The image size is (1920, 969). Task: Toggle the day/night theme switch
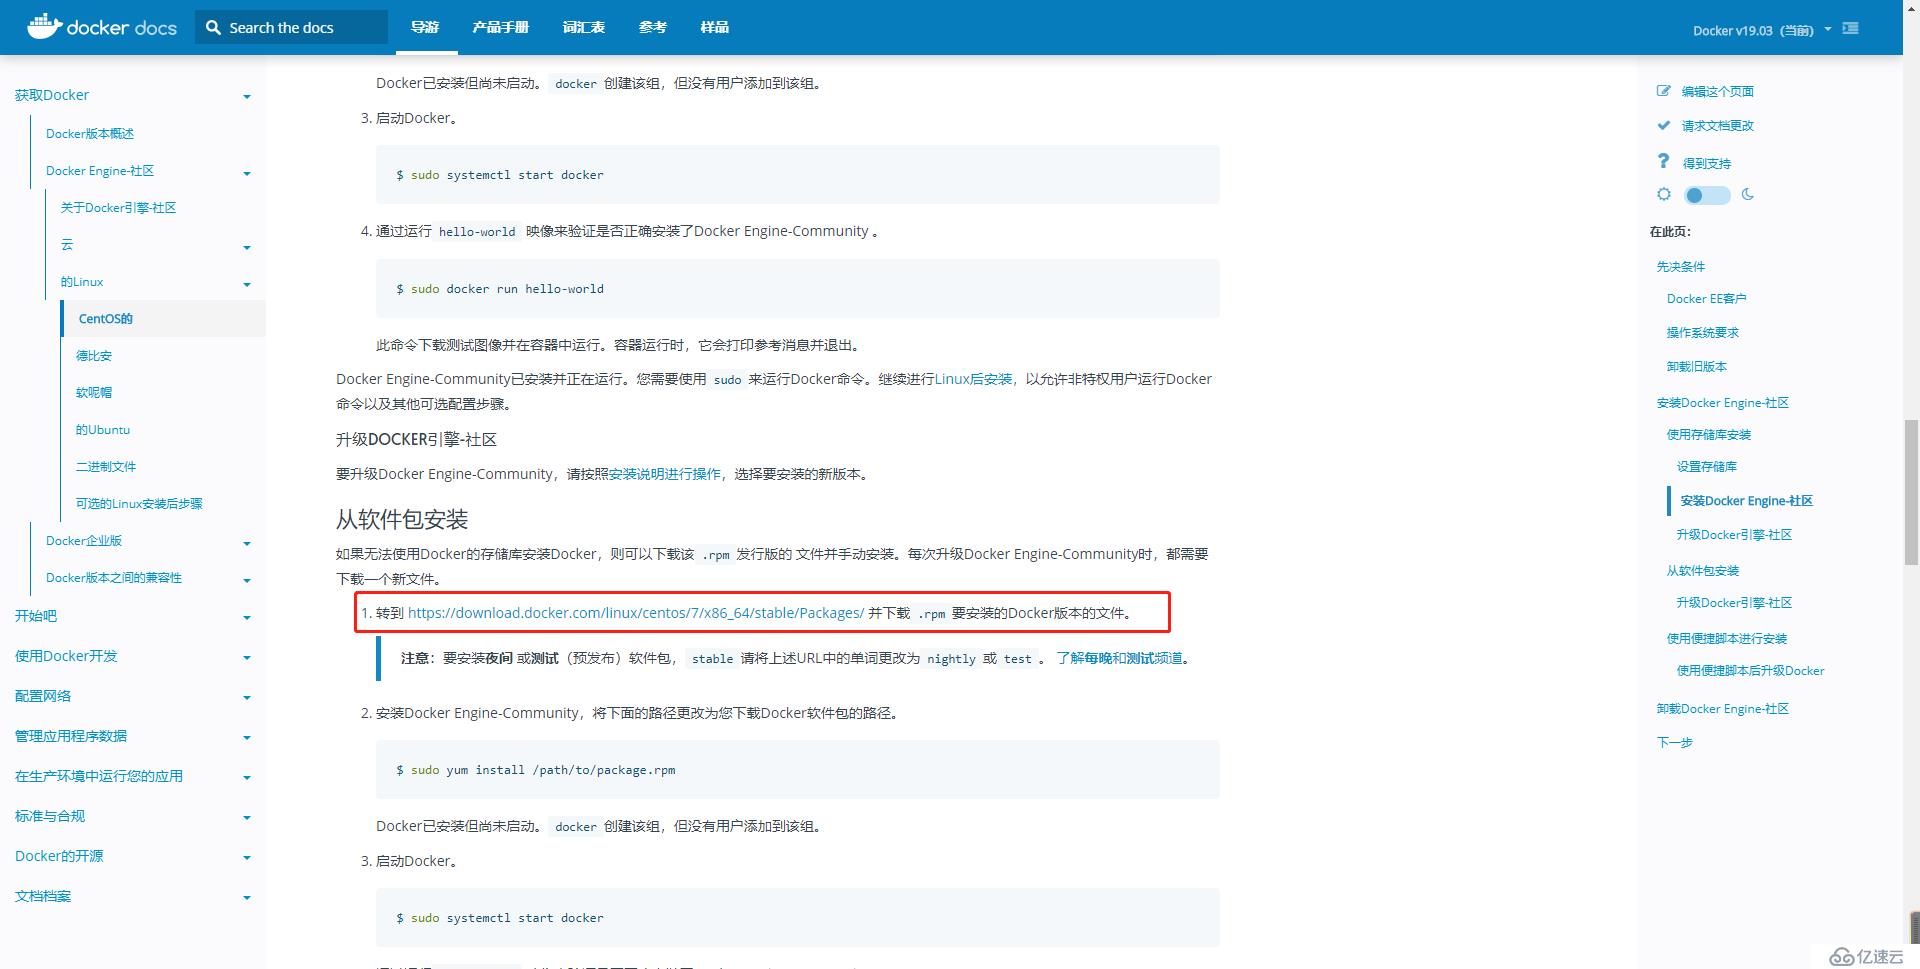(x=1707, y=195)
